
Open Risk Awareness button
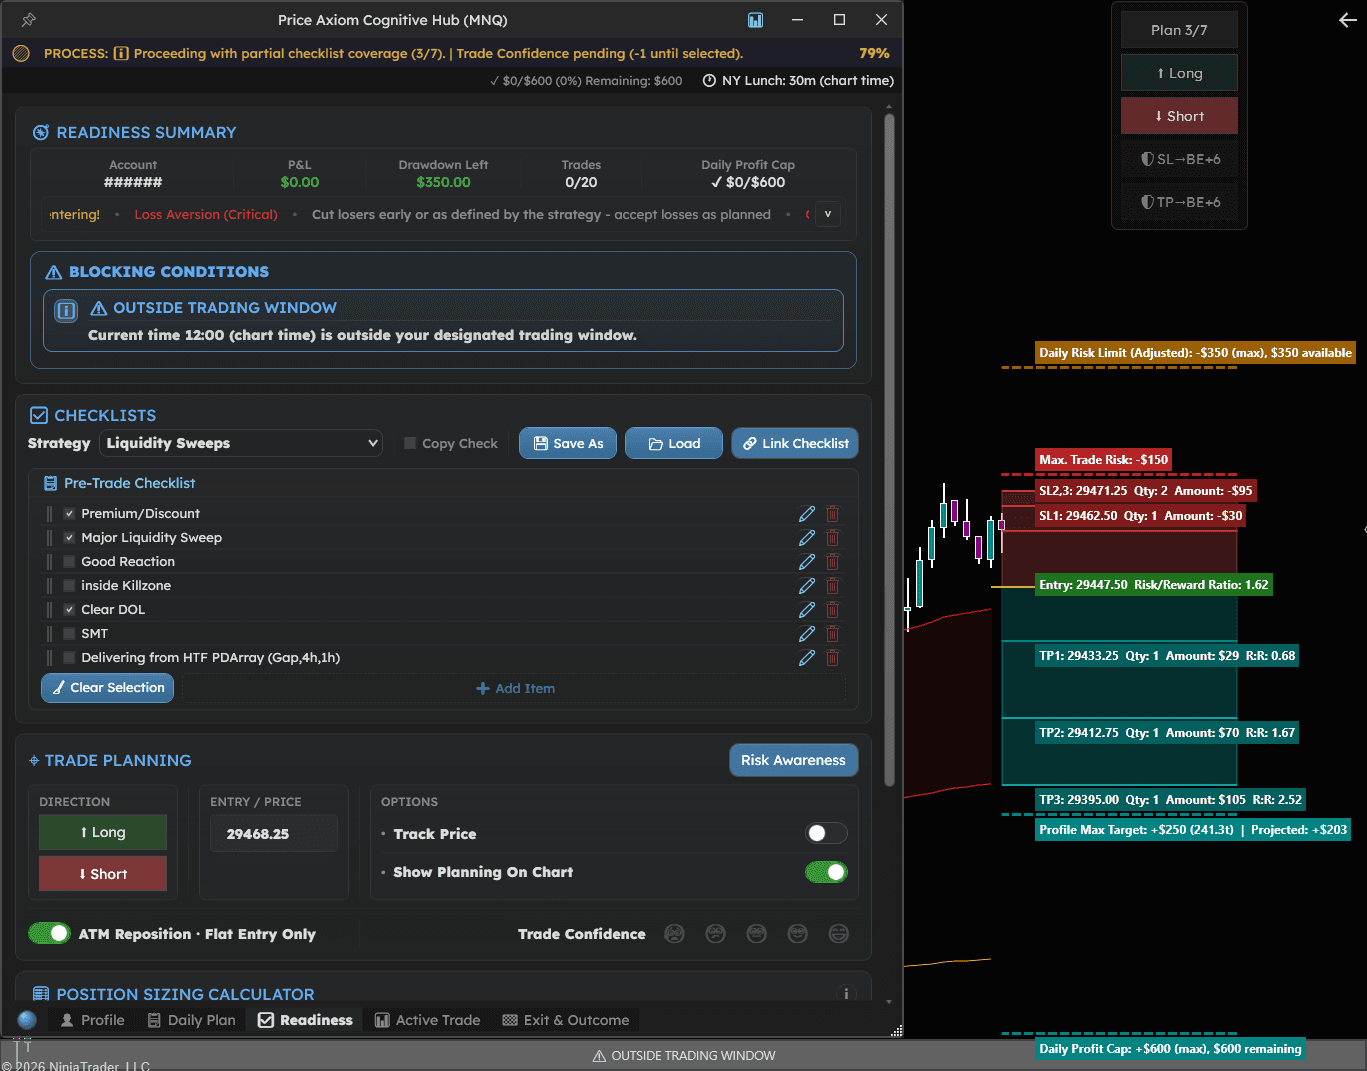click(x=793, y=760)
